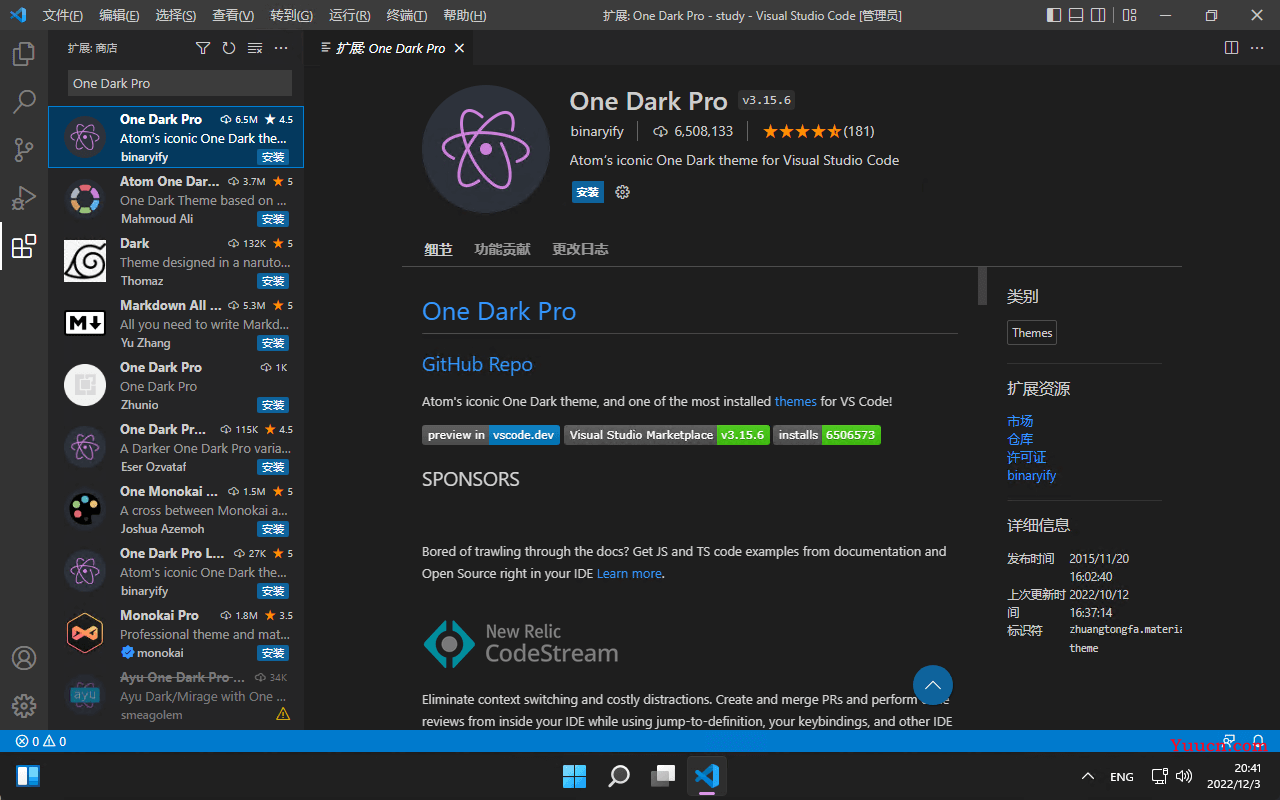The height and width of the screenshot is (800, 1280).
Task: Open the 编辑(E) menu
Action: coord(120,15)
